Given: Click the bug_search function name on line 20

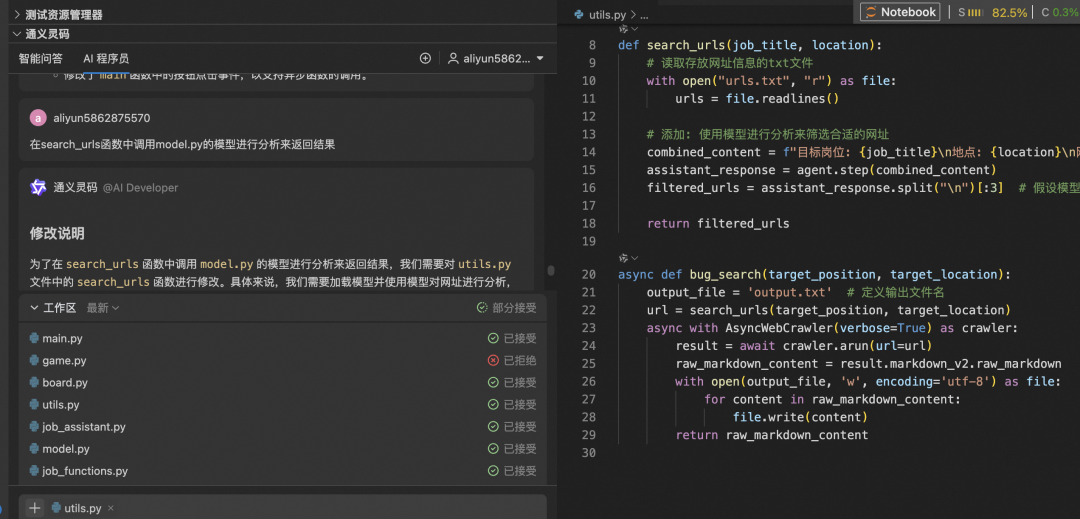Looking at the screenshot, I should pyautogui.click(x=726, y=275).
